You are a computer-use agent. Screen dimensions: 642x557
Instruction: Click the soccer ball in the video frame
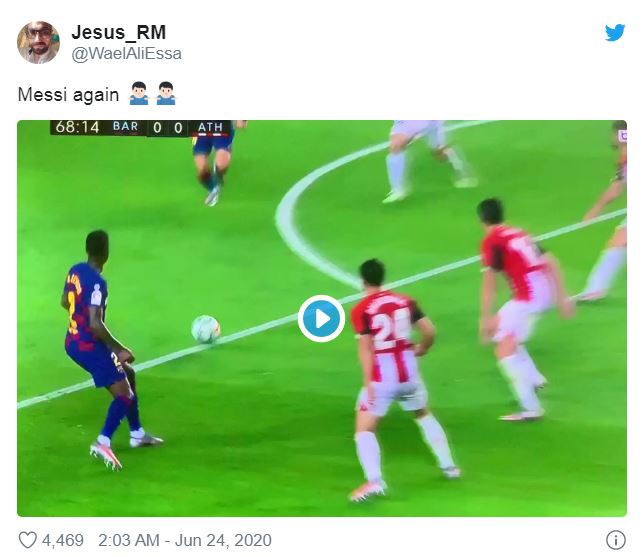click(x=206, y=329)
